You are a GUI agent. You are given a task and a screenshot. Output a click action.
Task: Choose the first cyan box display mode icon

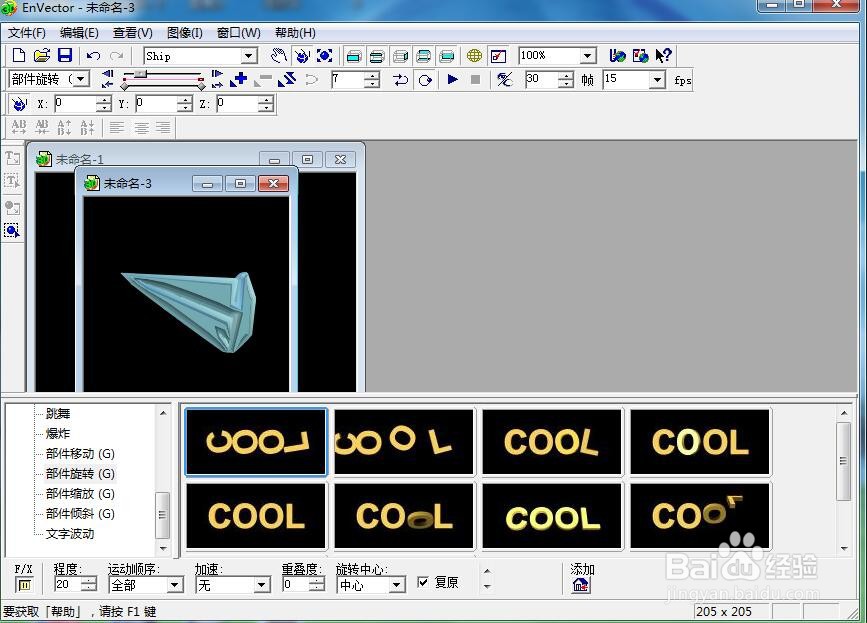[x=353, y=56]
